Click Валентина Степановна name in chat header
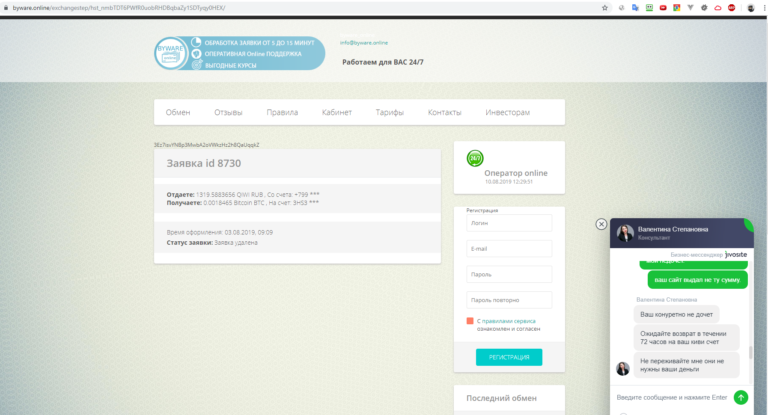This screenshot has width=768, height=415. click(x=672, y=229)
